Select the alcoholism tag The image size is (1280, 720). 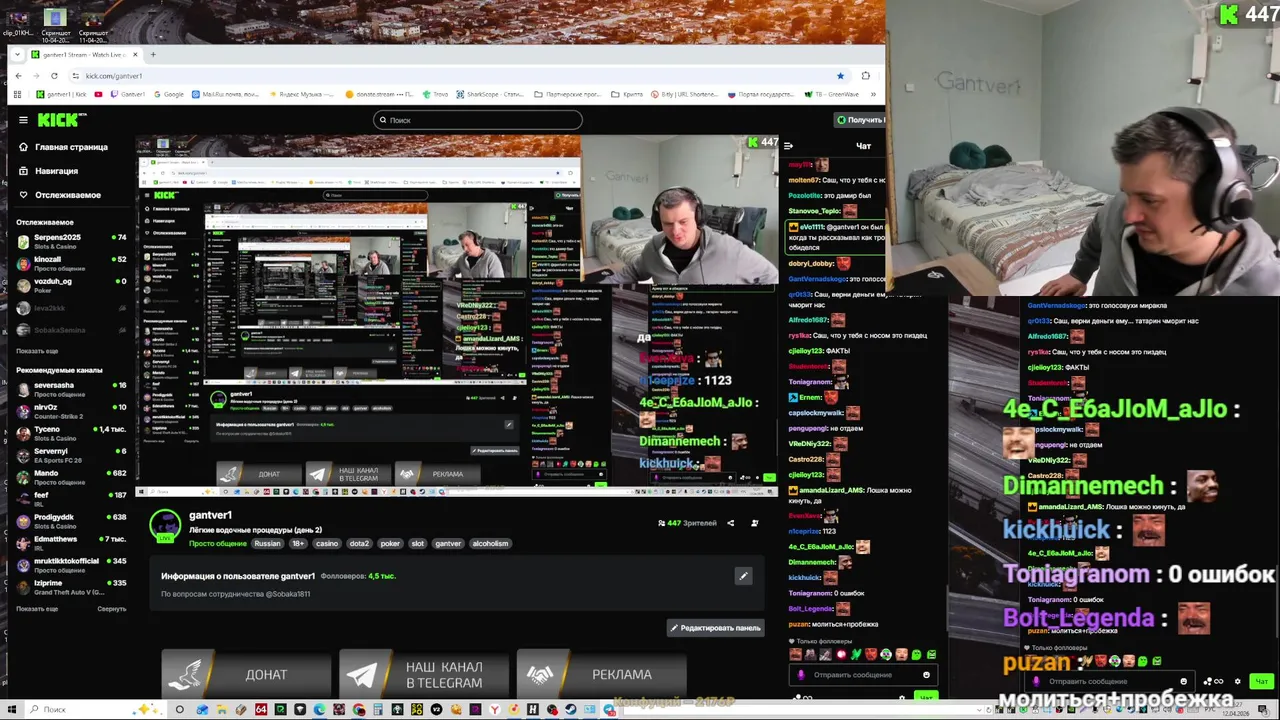point(490,543)
